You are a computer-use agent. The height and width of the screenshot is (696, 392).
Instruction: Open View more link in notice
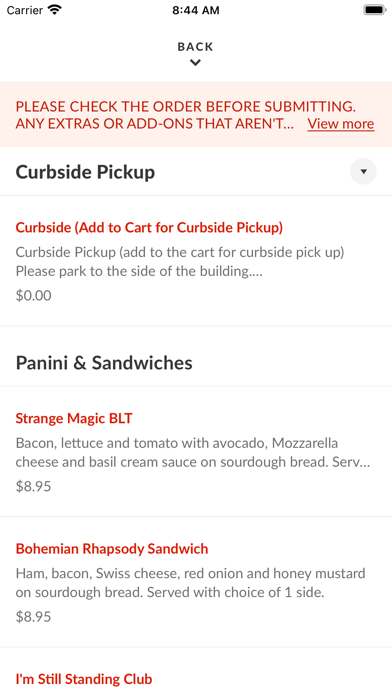pyautogui.click(x=341, y=124)
